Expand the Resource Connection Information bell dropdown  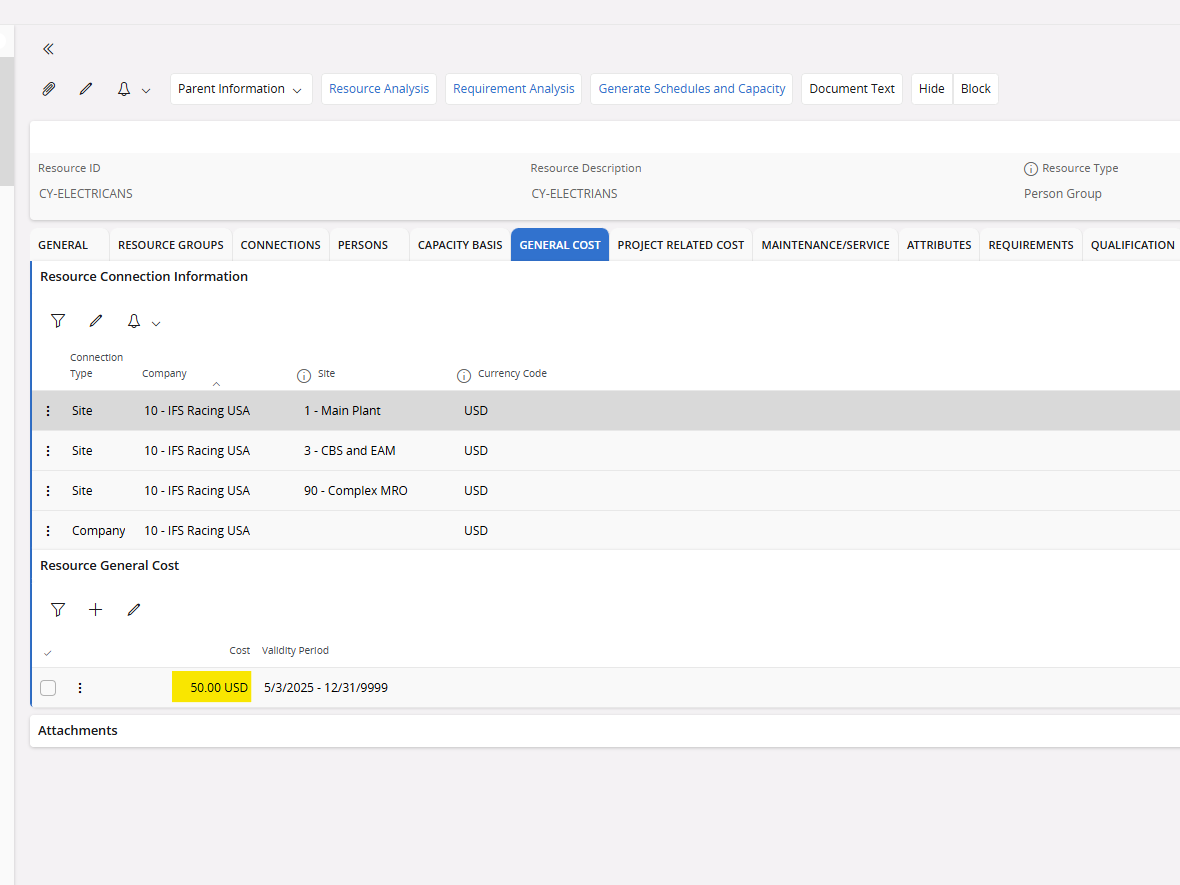(156, 324)
